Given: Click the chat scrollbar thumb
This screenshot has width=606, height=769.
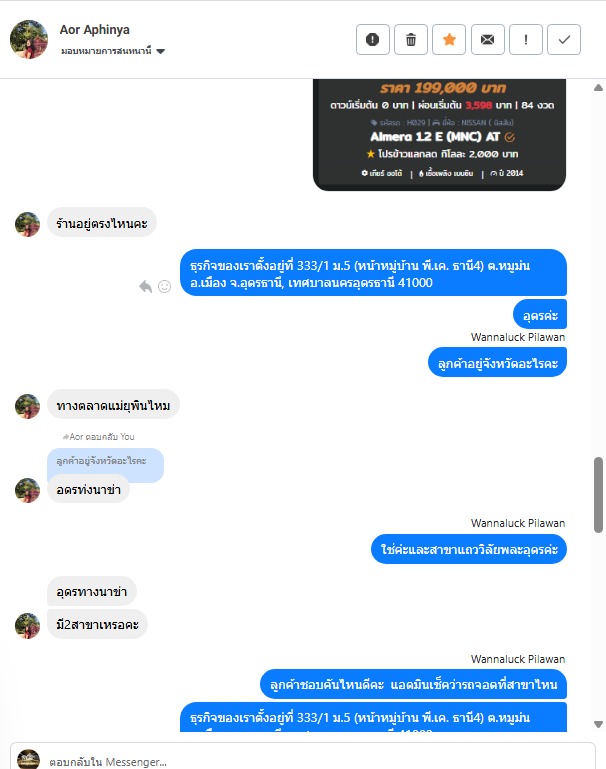Looking at the screenshot, I should [598, 495].
